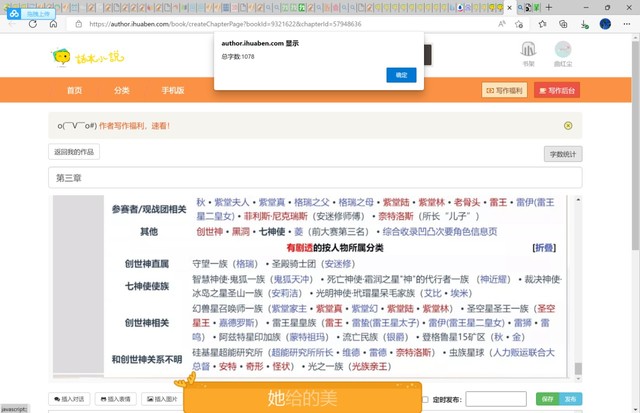
Task: Open the 书架 bookshelf icon
Action: [x=528, y=54]
